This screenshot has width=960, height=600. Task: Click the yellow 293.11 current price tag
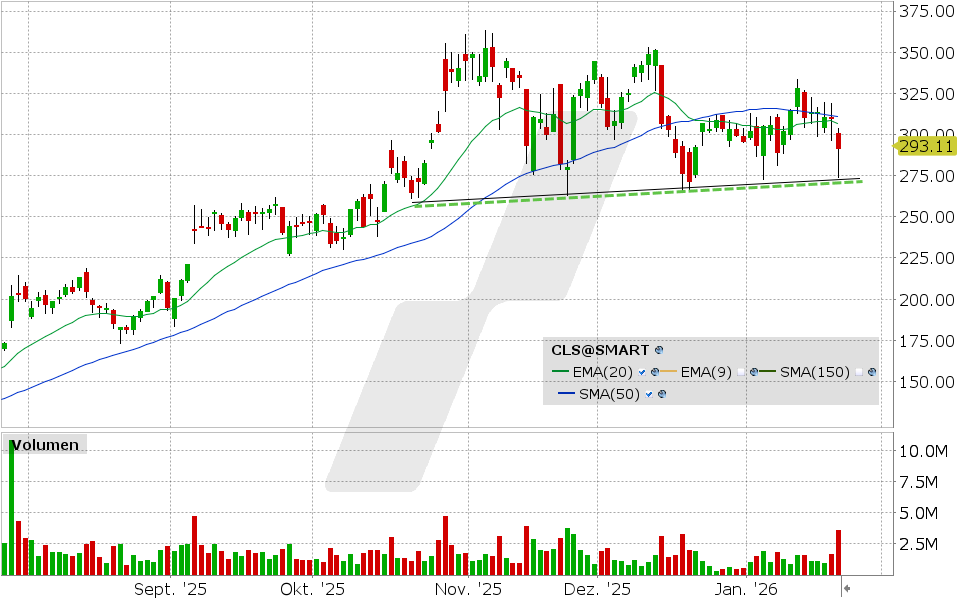(x=925, y=146)
